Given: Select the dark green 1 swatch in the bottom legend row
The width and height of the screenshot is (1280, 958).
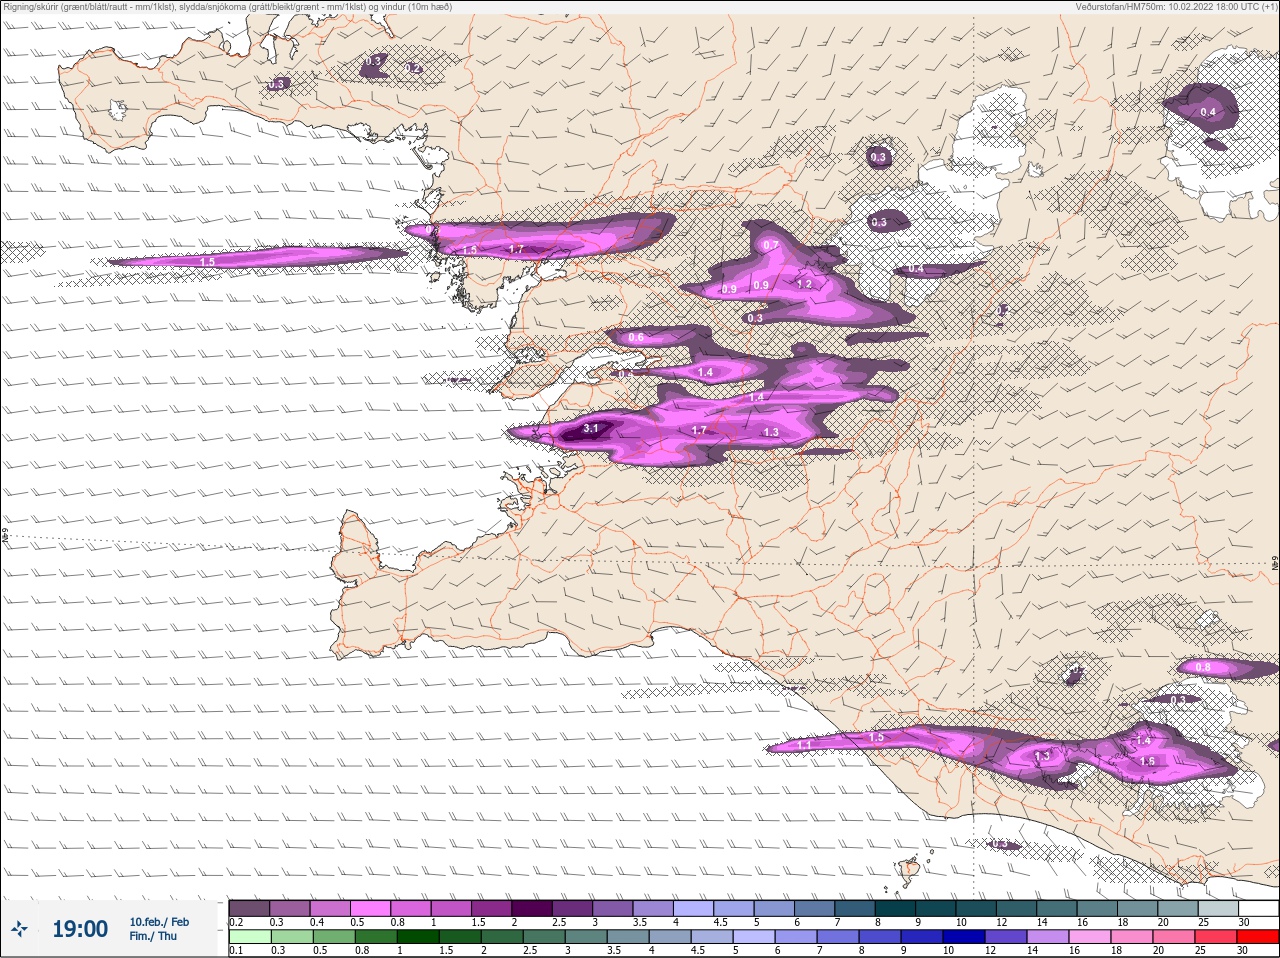Looking at the screenshot, I should coord(417,937).
